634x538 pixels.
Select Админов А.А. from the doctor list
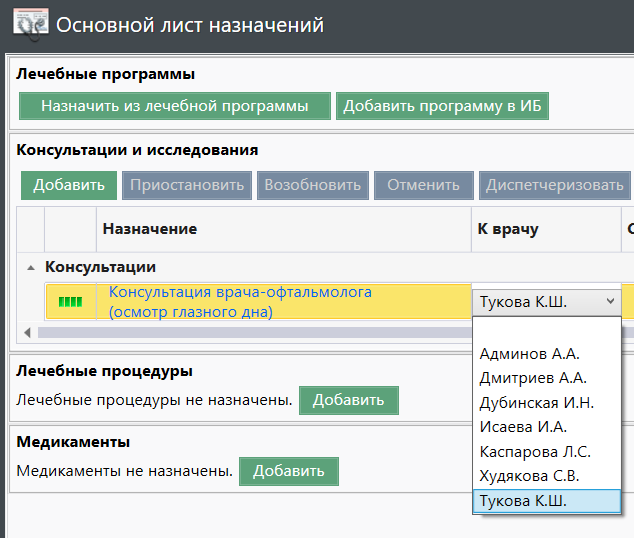(529, 353)
